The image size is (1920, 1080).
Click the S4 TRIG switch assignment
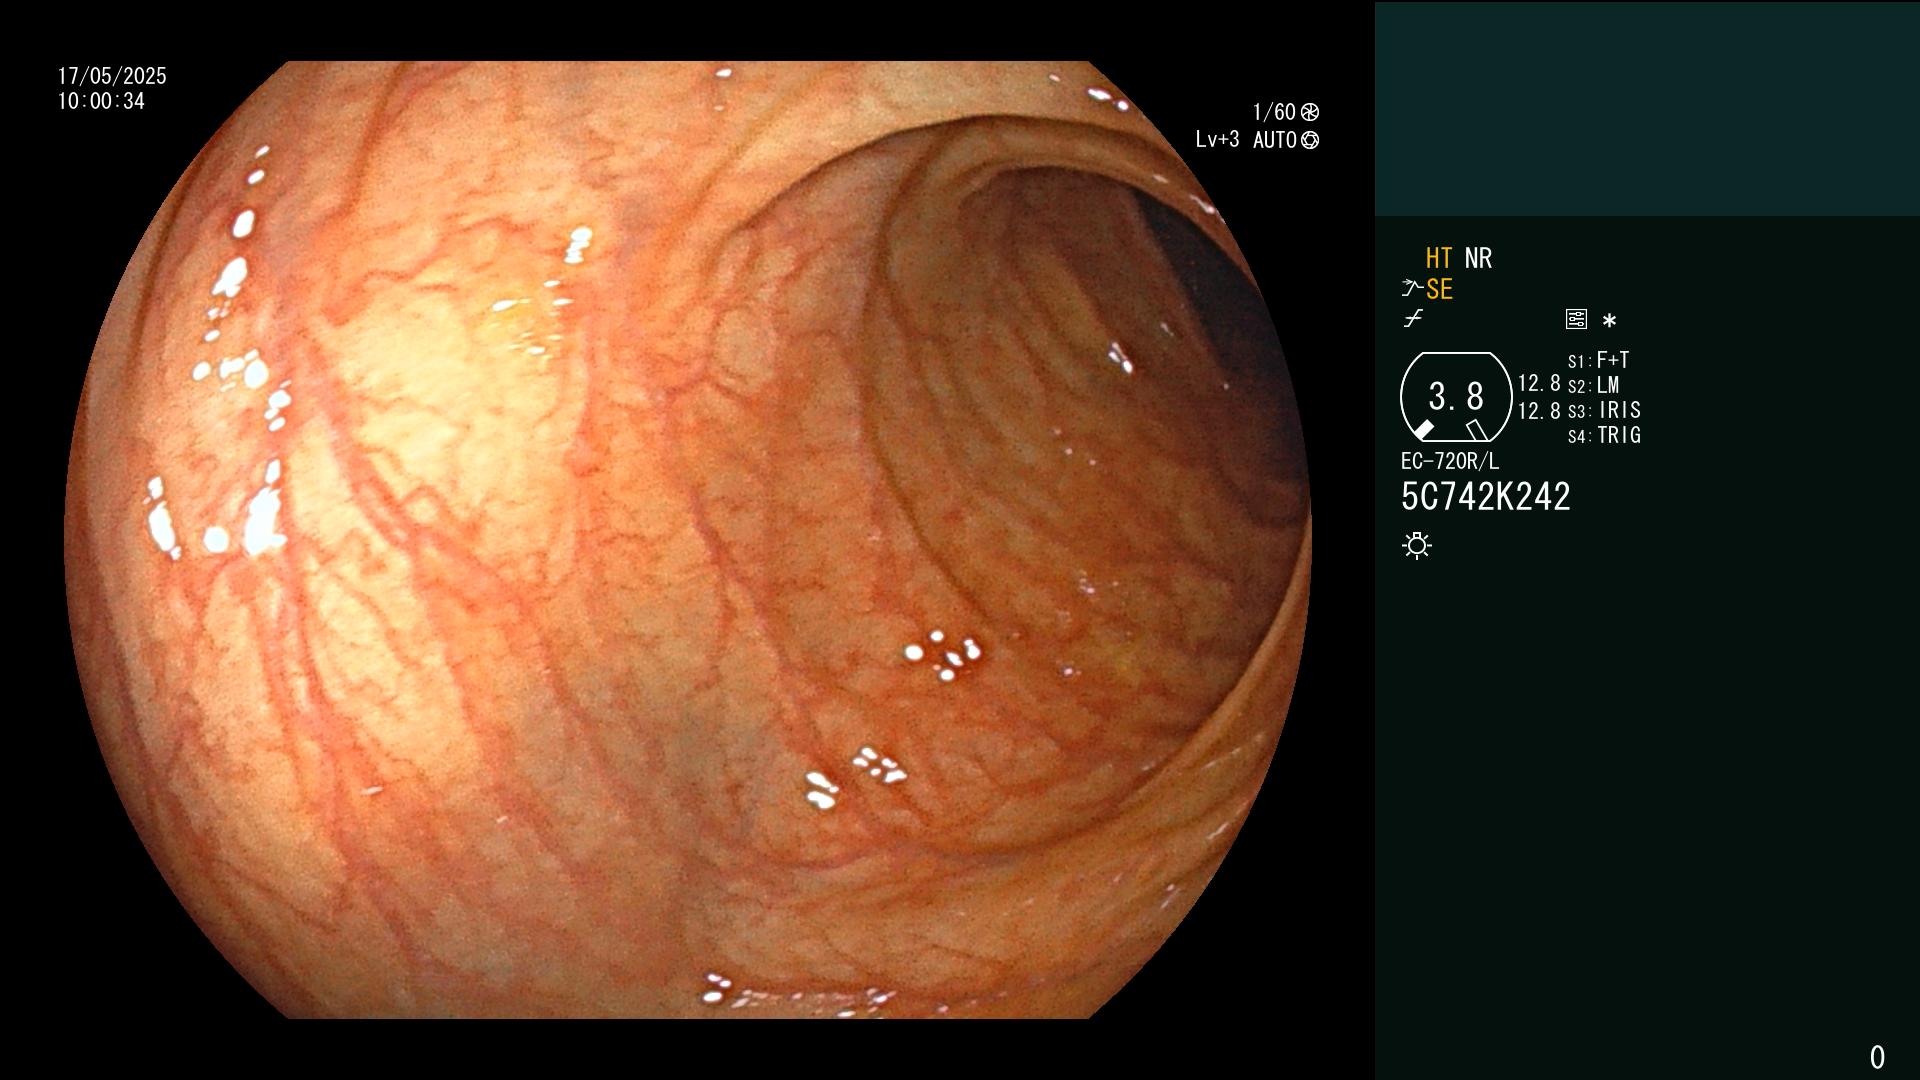tap(1604, 435)
